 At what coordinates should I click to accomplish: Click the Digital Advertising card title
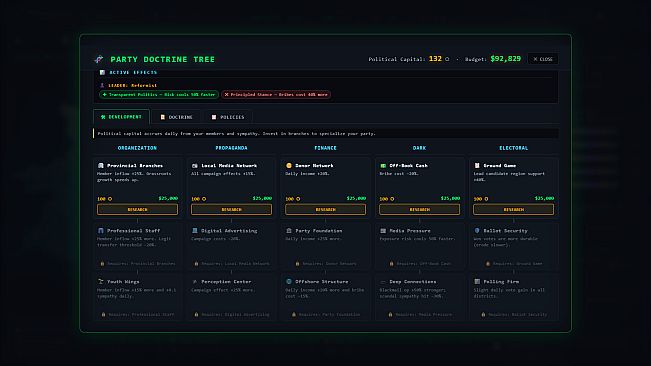click(229, 231)
